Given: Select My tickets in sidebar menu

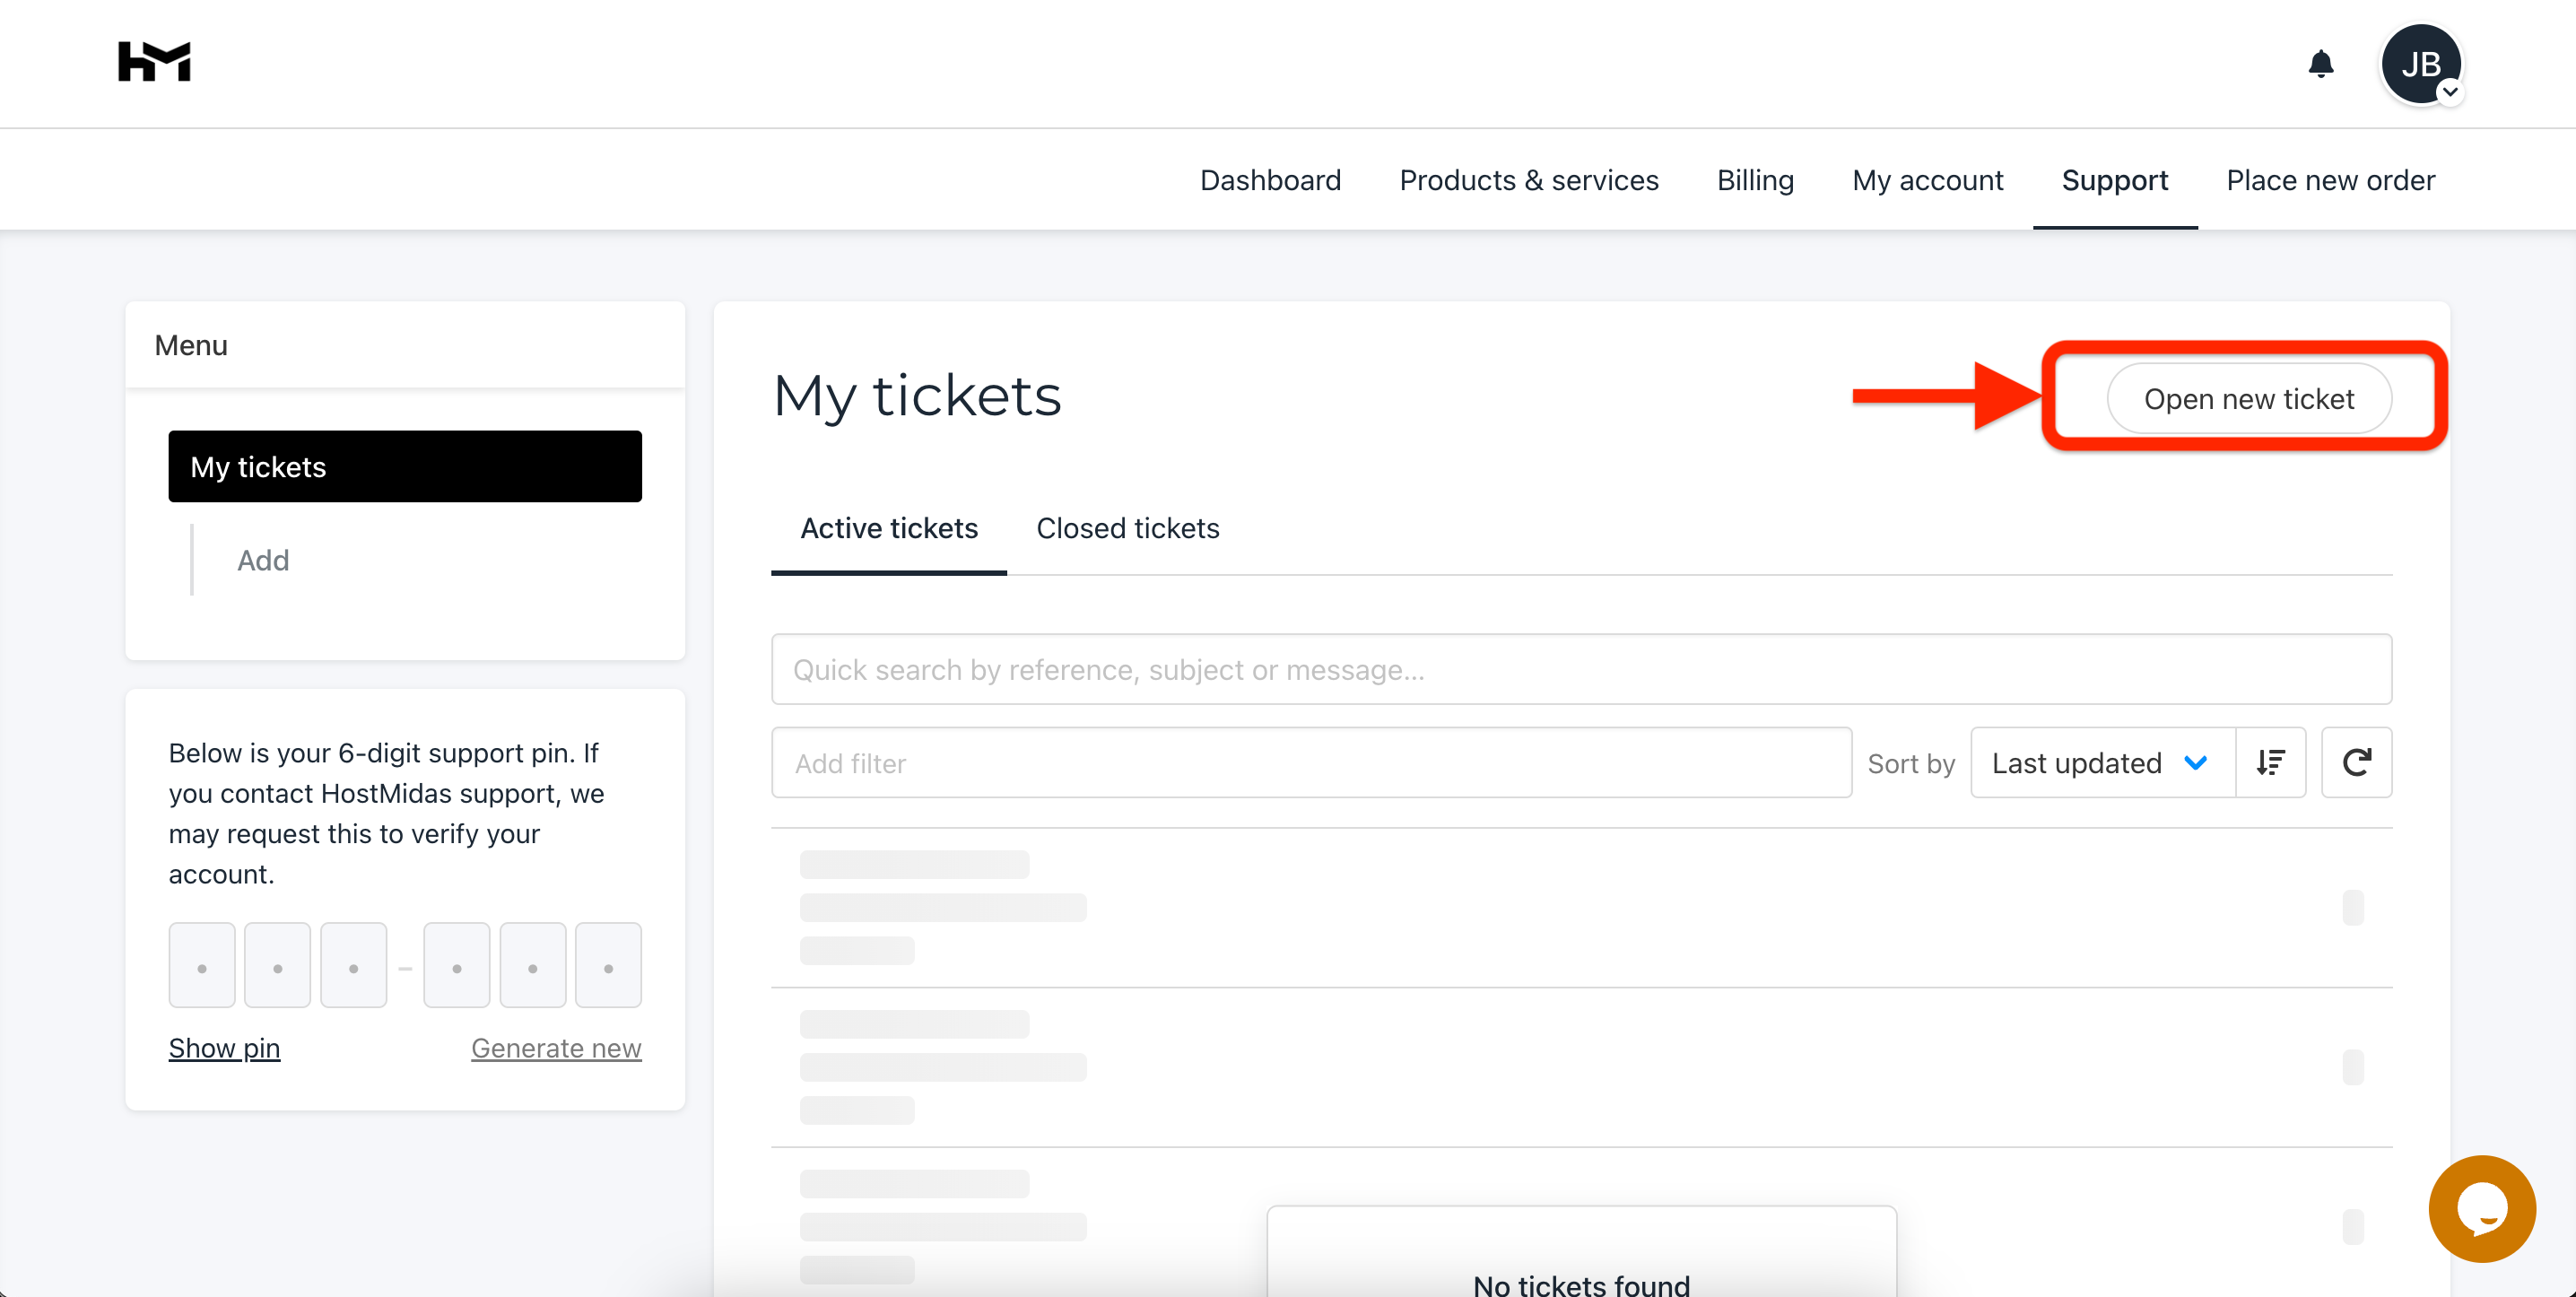Looking at the screenshot, I should tap(405, 466).
